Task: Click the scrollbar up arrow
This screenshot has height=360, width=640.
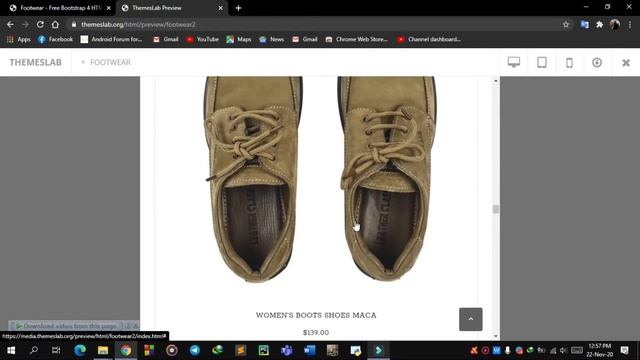Action: [x=496, y=81]
